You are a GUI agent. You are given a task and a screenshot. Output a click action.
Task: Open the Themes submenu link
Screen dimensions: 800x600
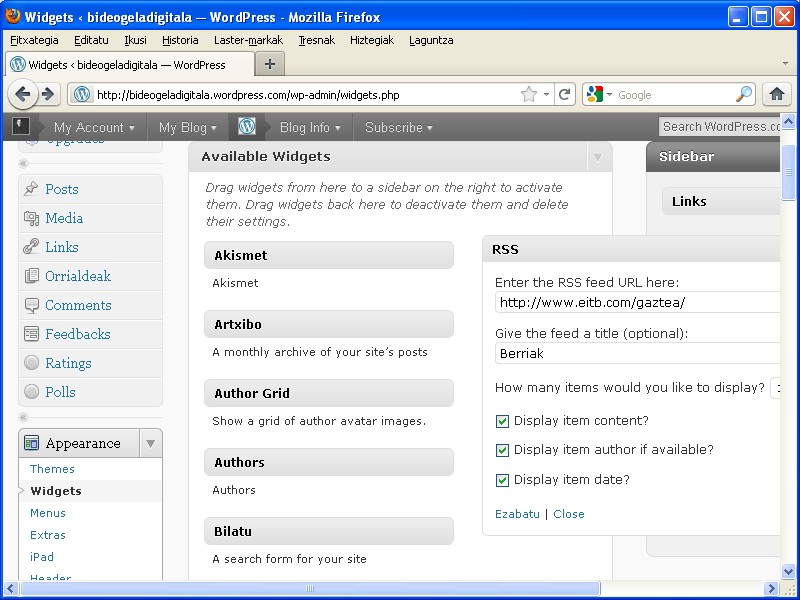tap(52, 469)
